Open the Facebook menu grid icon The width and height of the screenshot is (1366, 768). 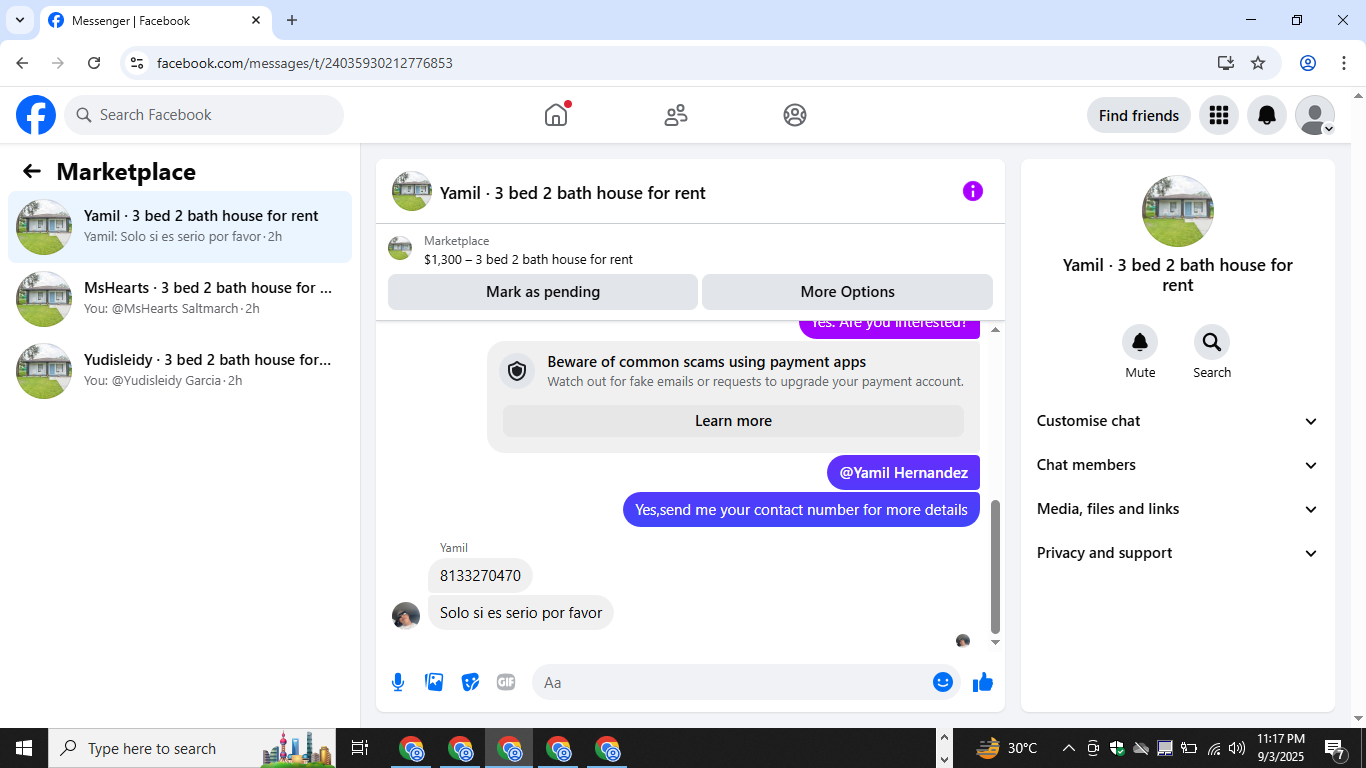pos(1218,115)
